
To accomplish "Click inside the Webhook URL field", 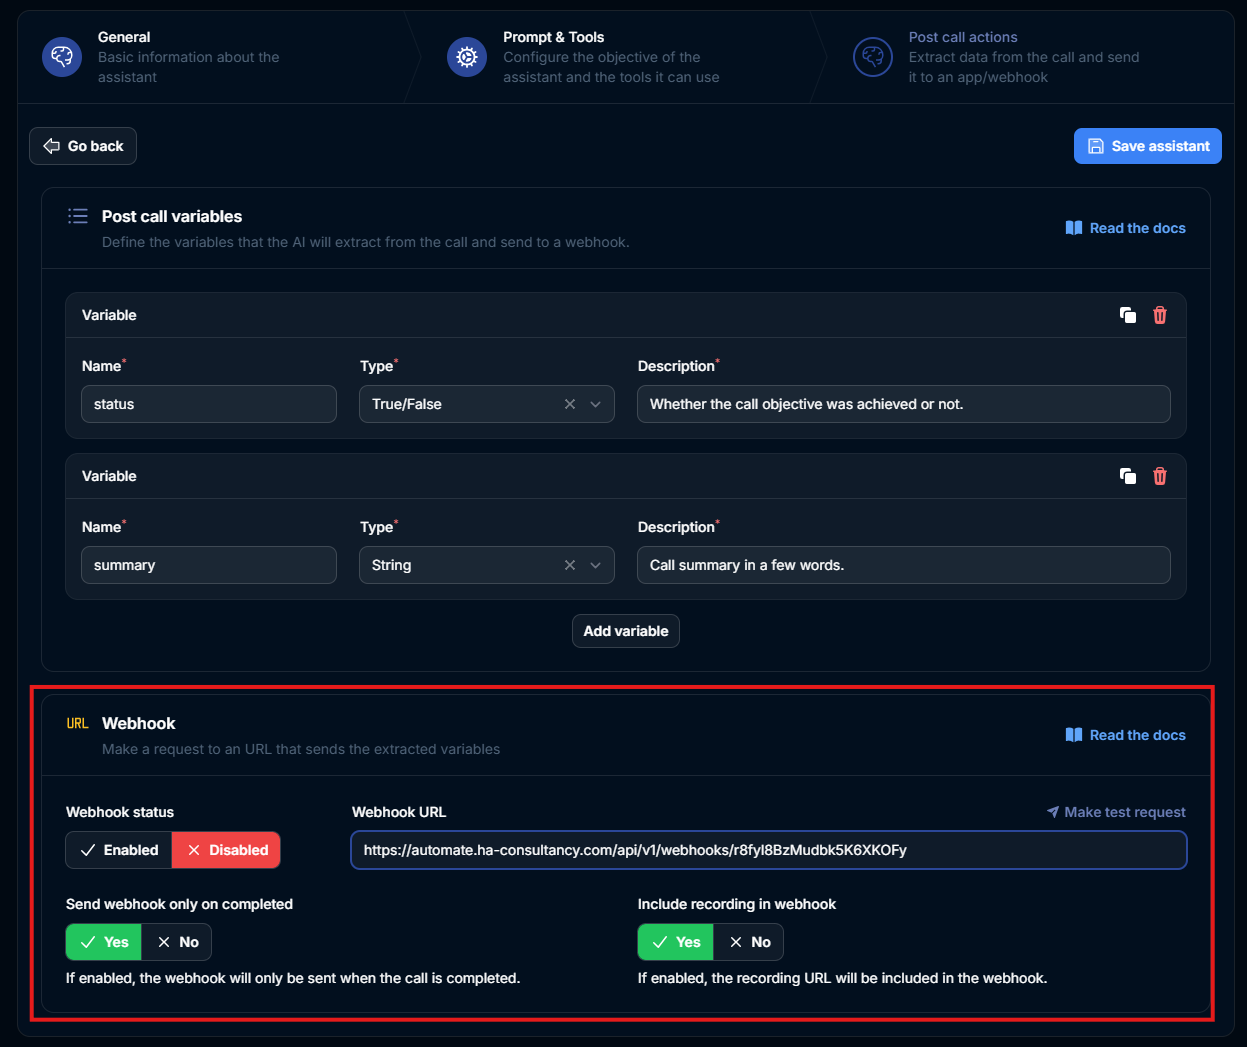I will [768, 849].
